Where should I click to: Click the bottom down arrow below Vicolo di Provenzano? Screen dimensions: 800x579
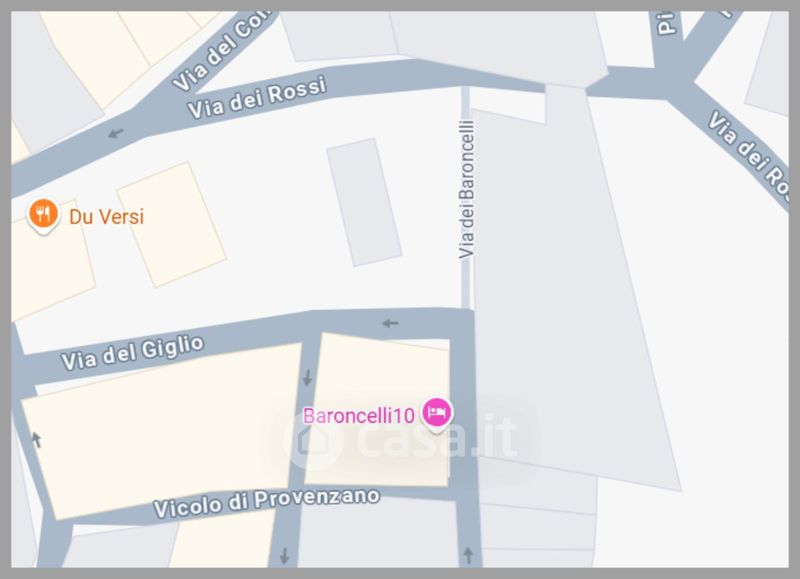tap(285, 556)
